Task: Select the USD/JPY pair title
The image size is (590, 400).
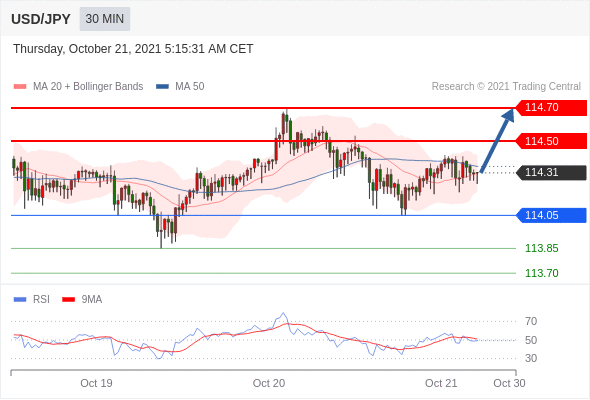Action: tap(41, 19)
